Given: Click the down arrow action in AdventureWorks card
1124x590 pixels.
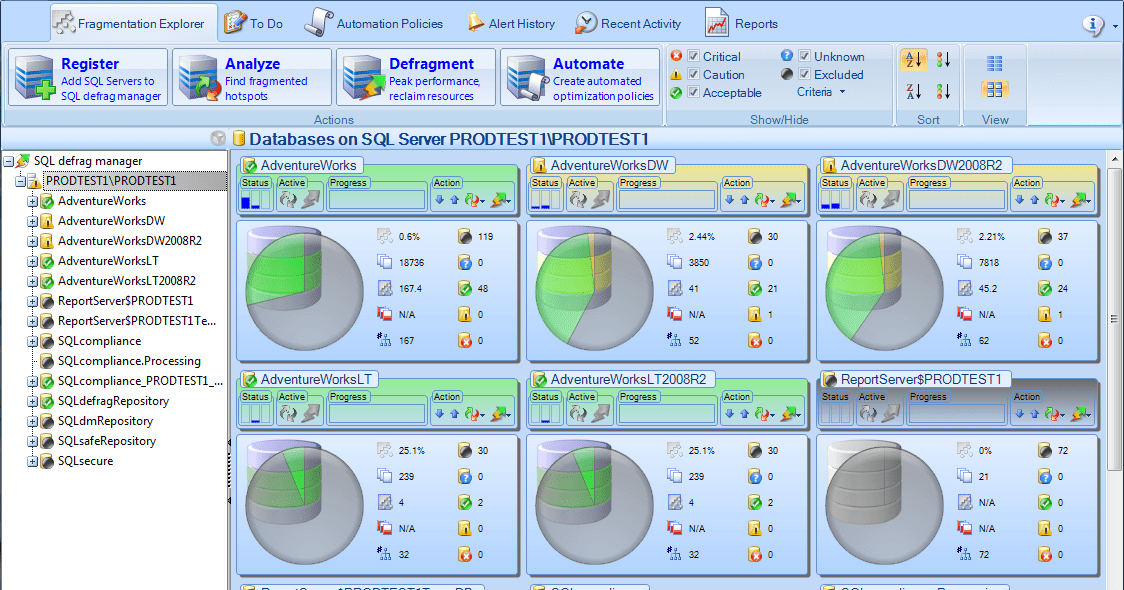Looking at the screenshot, I should [x=439, y=200].
